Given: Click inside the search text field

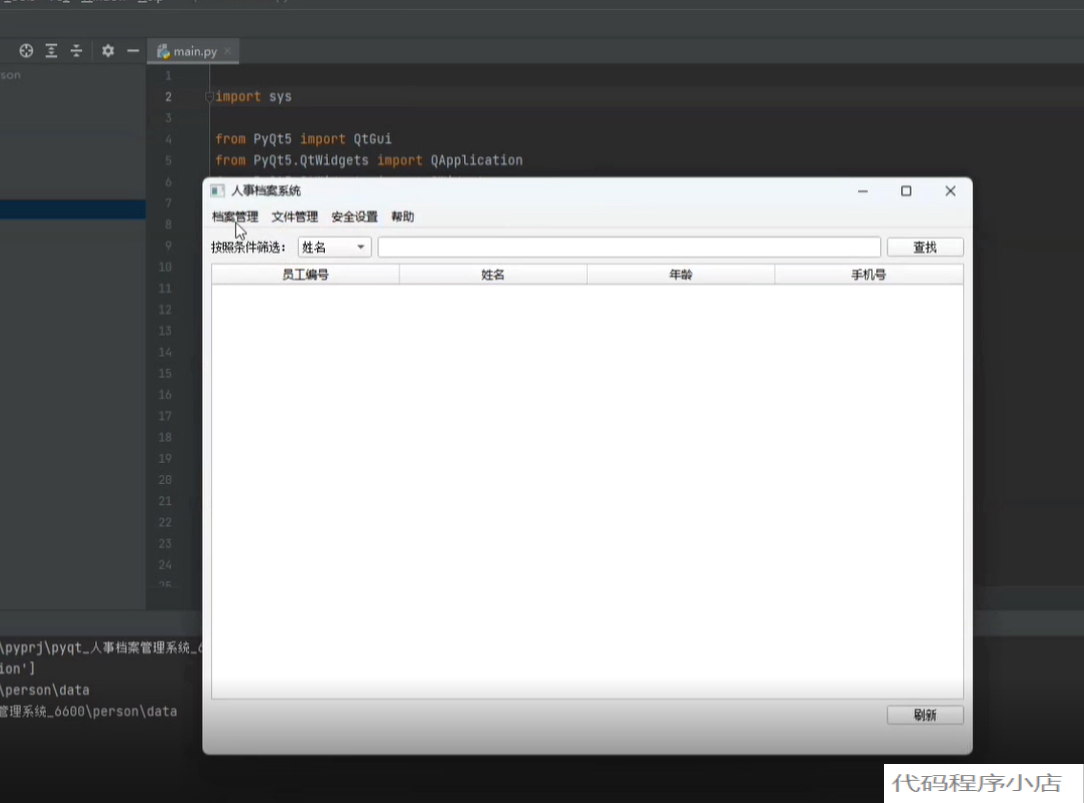Looking at the screenshot, I should click(x=630, y=246).
